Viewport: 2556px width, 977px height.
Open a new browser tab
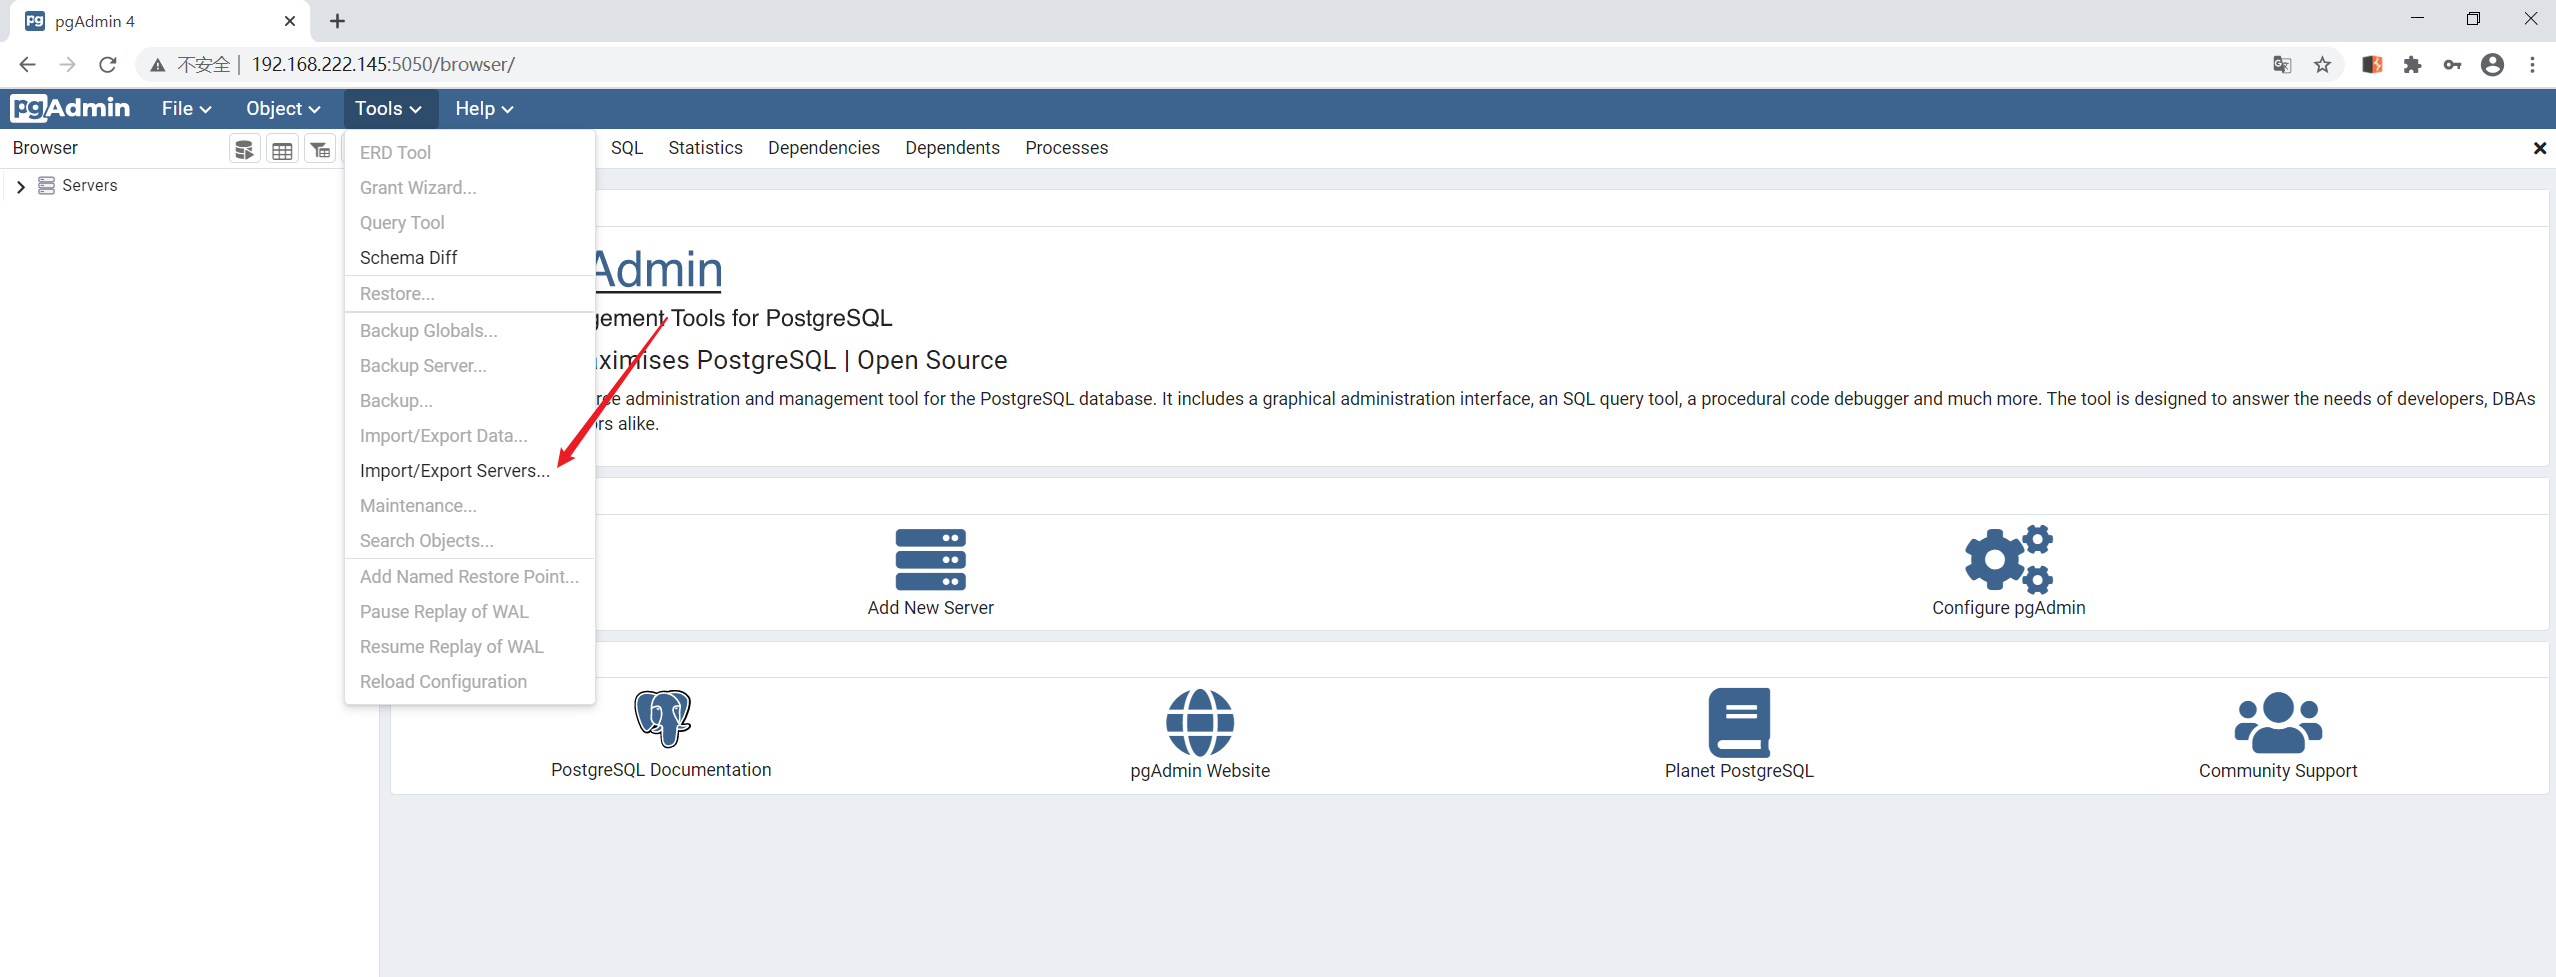[x=337, y=21]
